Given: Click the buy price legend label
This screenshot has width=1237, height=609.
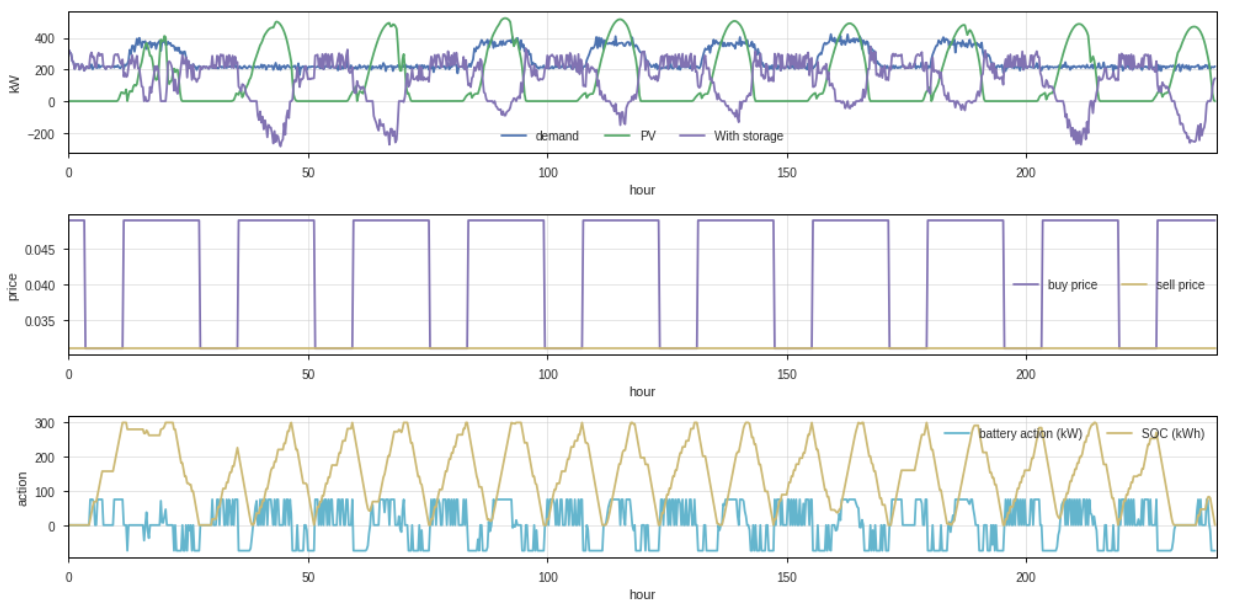Looking at the screenshot, I should (x=1072, y=285).
